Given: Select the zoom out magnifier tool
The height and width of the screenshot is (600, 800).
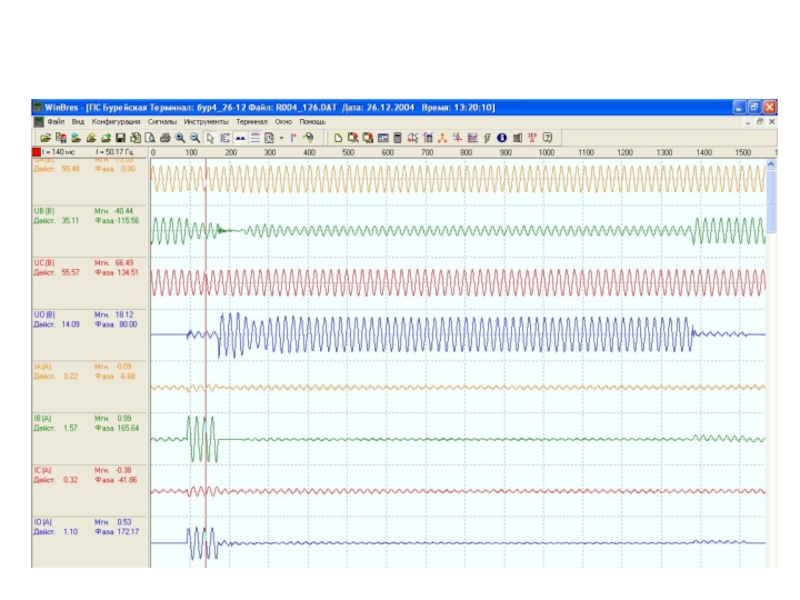Looking at the screenshot, I should coord(194,137).
